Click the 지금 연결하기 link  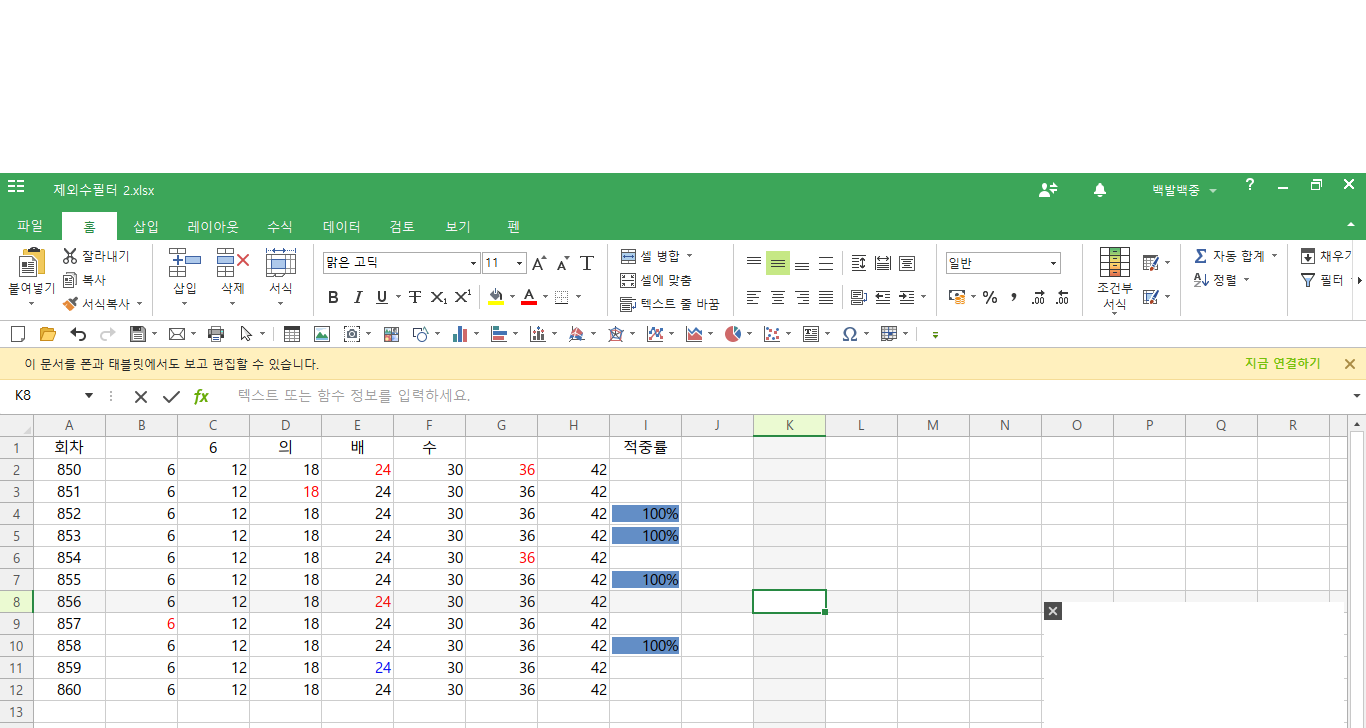(x=1282, y=364)
